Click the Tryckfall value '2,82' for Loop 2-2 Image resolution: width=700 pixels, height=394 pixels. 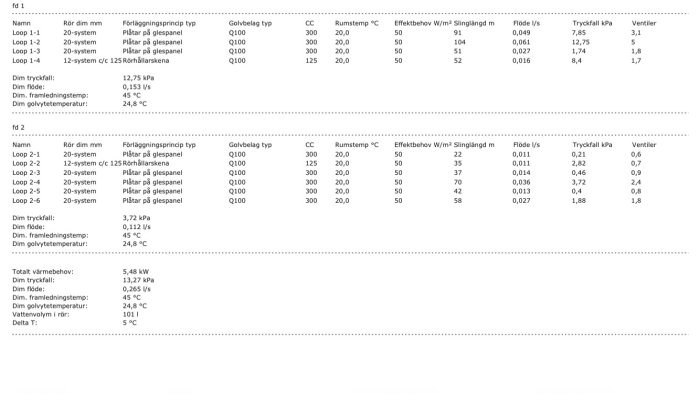tap(579, 163)
